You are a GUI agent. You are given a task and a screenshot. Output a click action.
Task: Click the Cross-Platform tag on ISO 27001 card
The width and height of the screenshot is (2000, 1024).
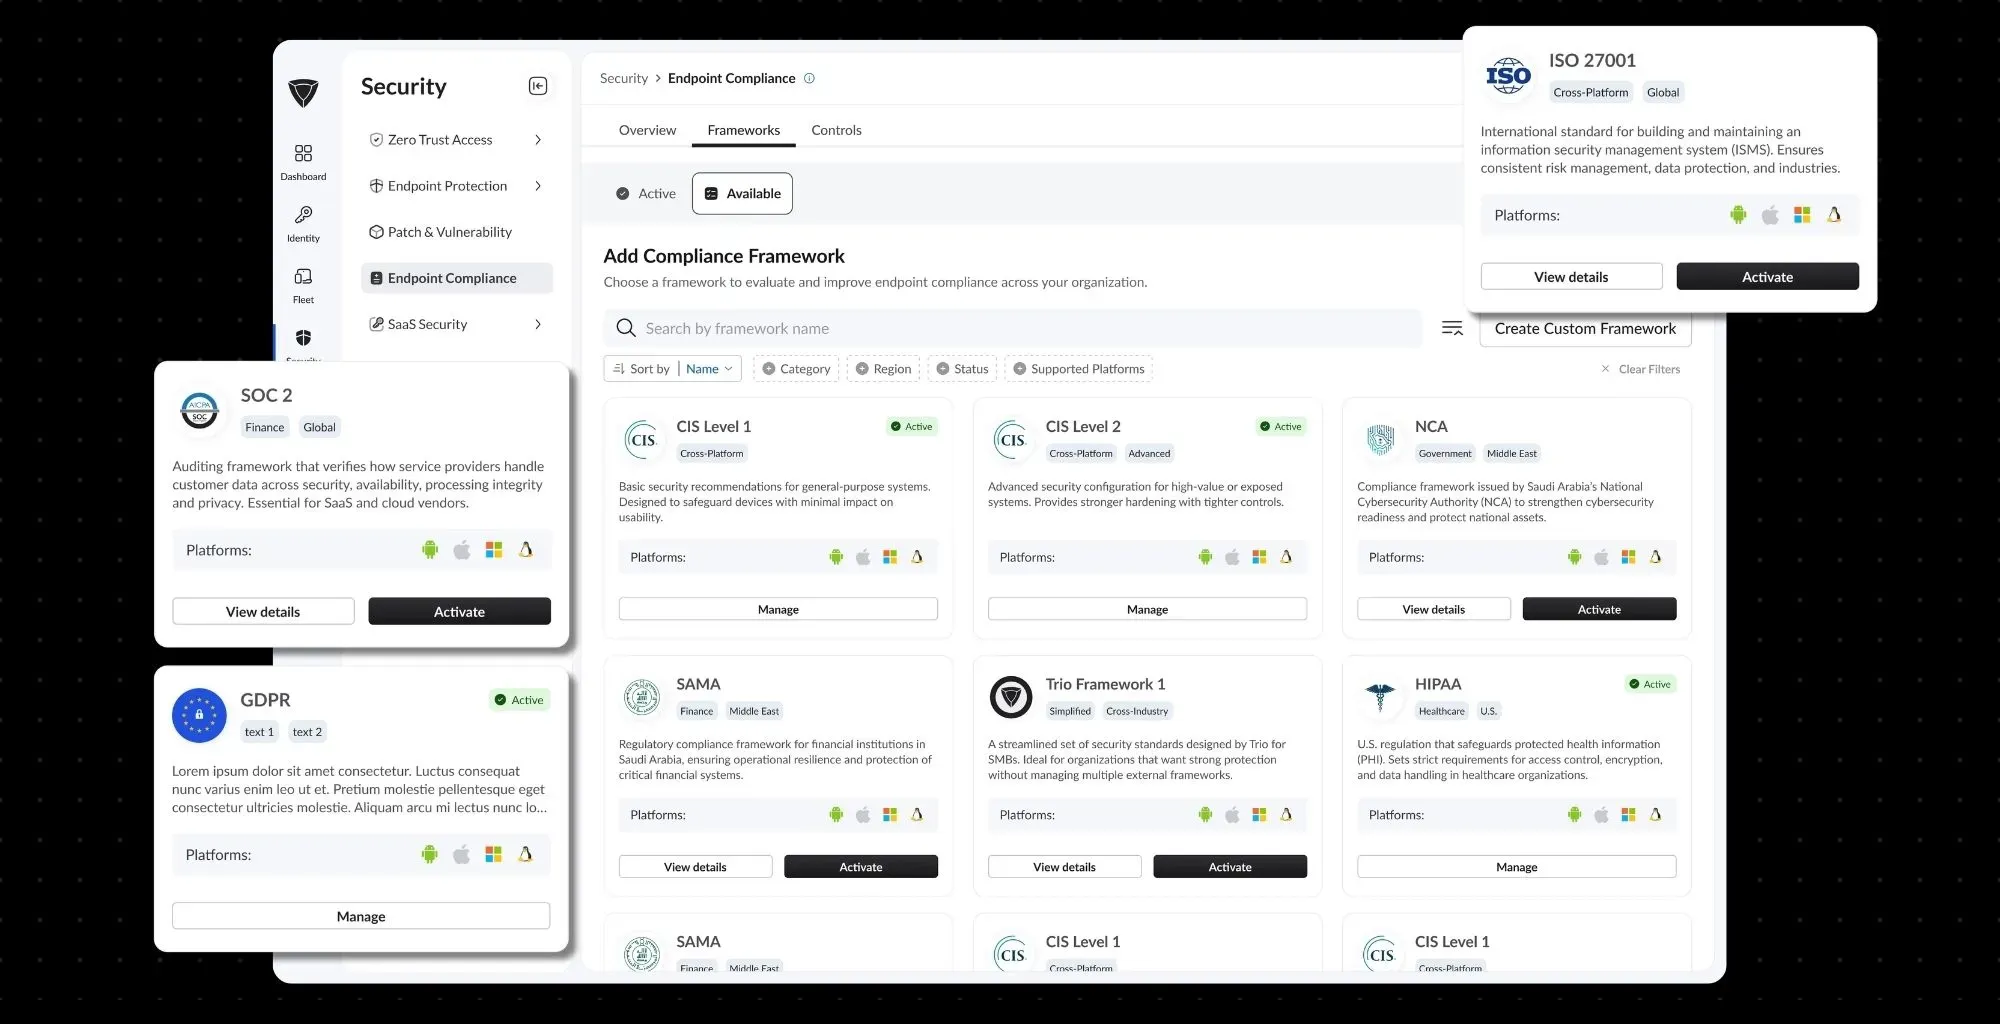[x=1591, y=92]
